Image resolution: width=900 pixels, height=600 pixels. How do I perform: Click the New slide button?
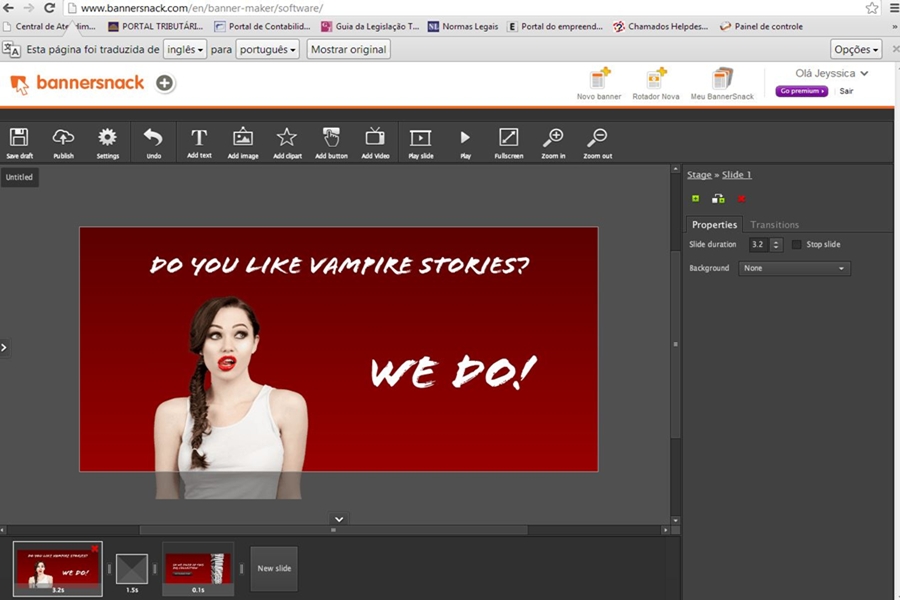pos(274,568)
